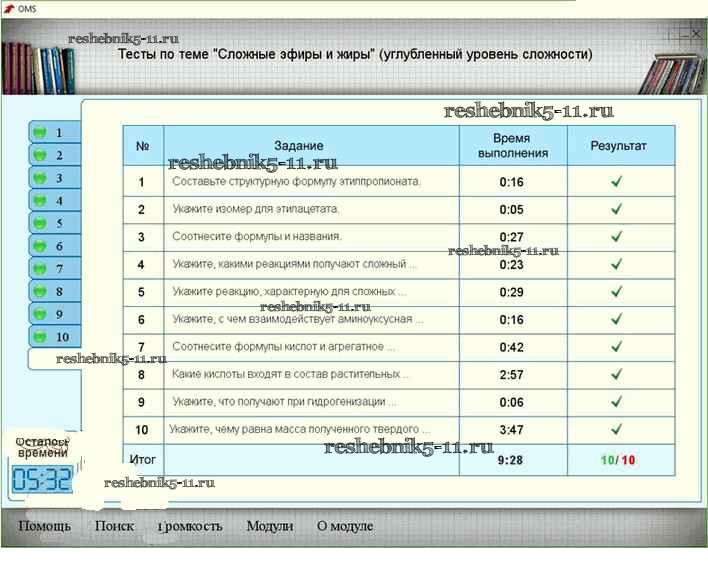Open Модули from bottom menu
708x581 pixels.
(270, 526)
